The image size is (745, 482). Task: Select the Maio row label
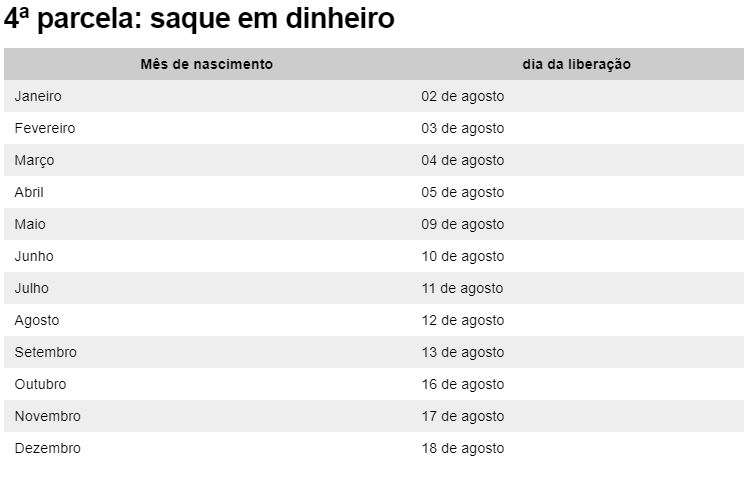[x=30, y=224]
